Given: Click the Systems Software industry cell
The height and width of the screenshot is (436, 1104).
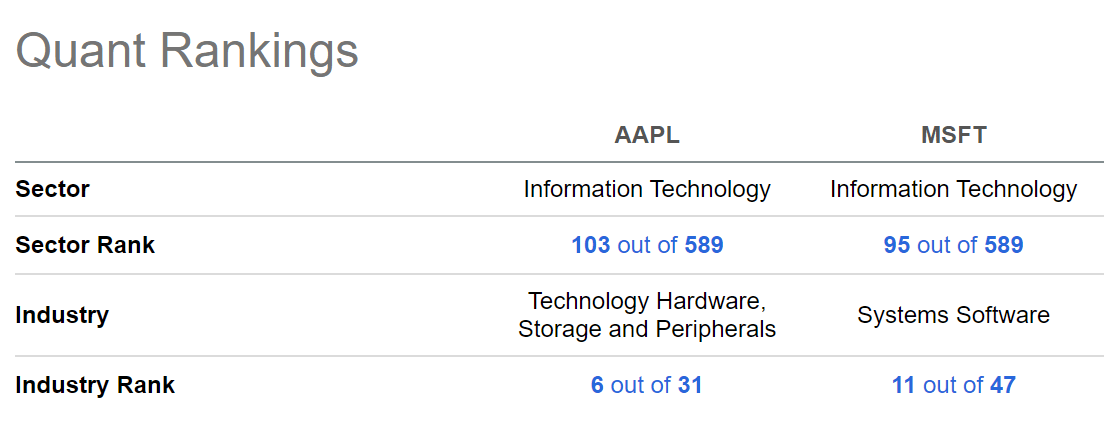Looking at the screenshot, I should (953, 315).
